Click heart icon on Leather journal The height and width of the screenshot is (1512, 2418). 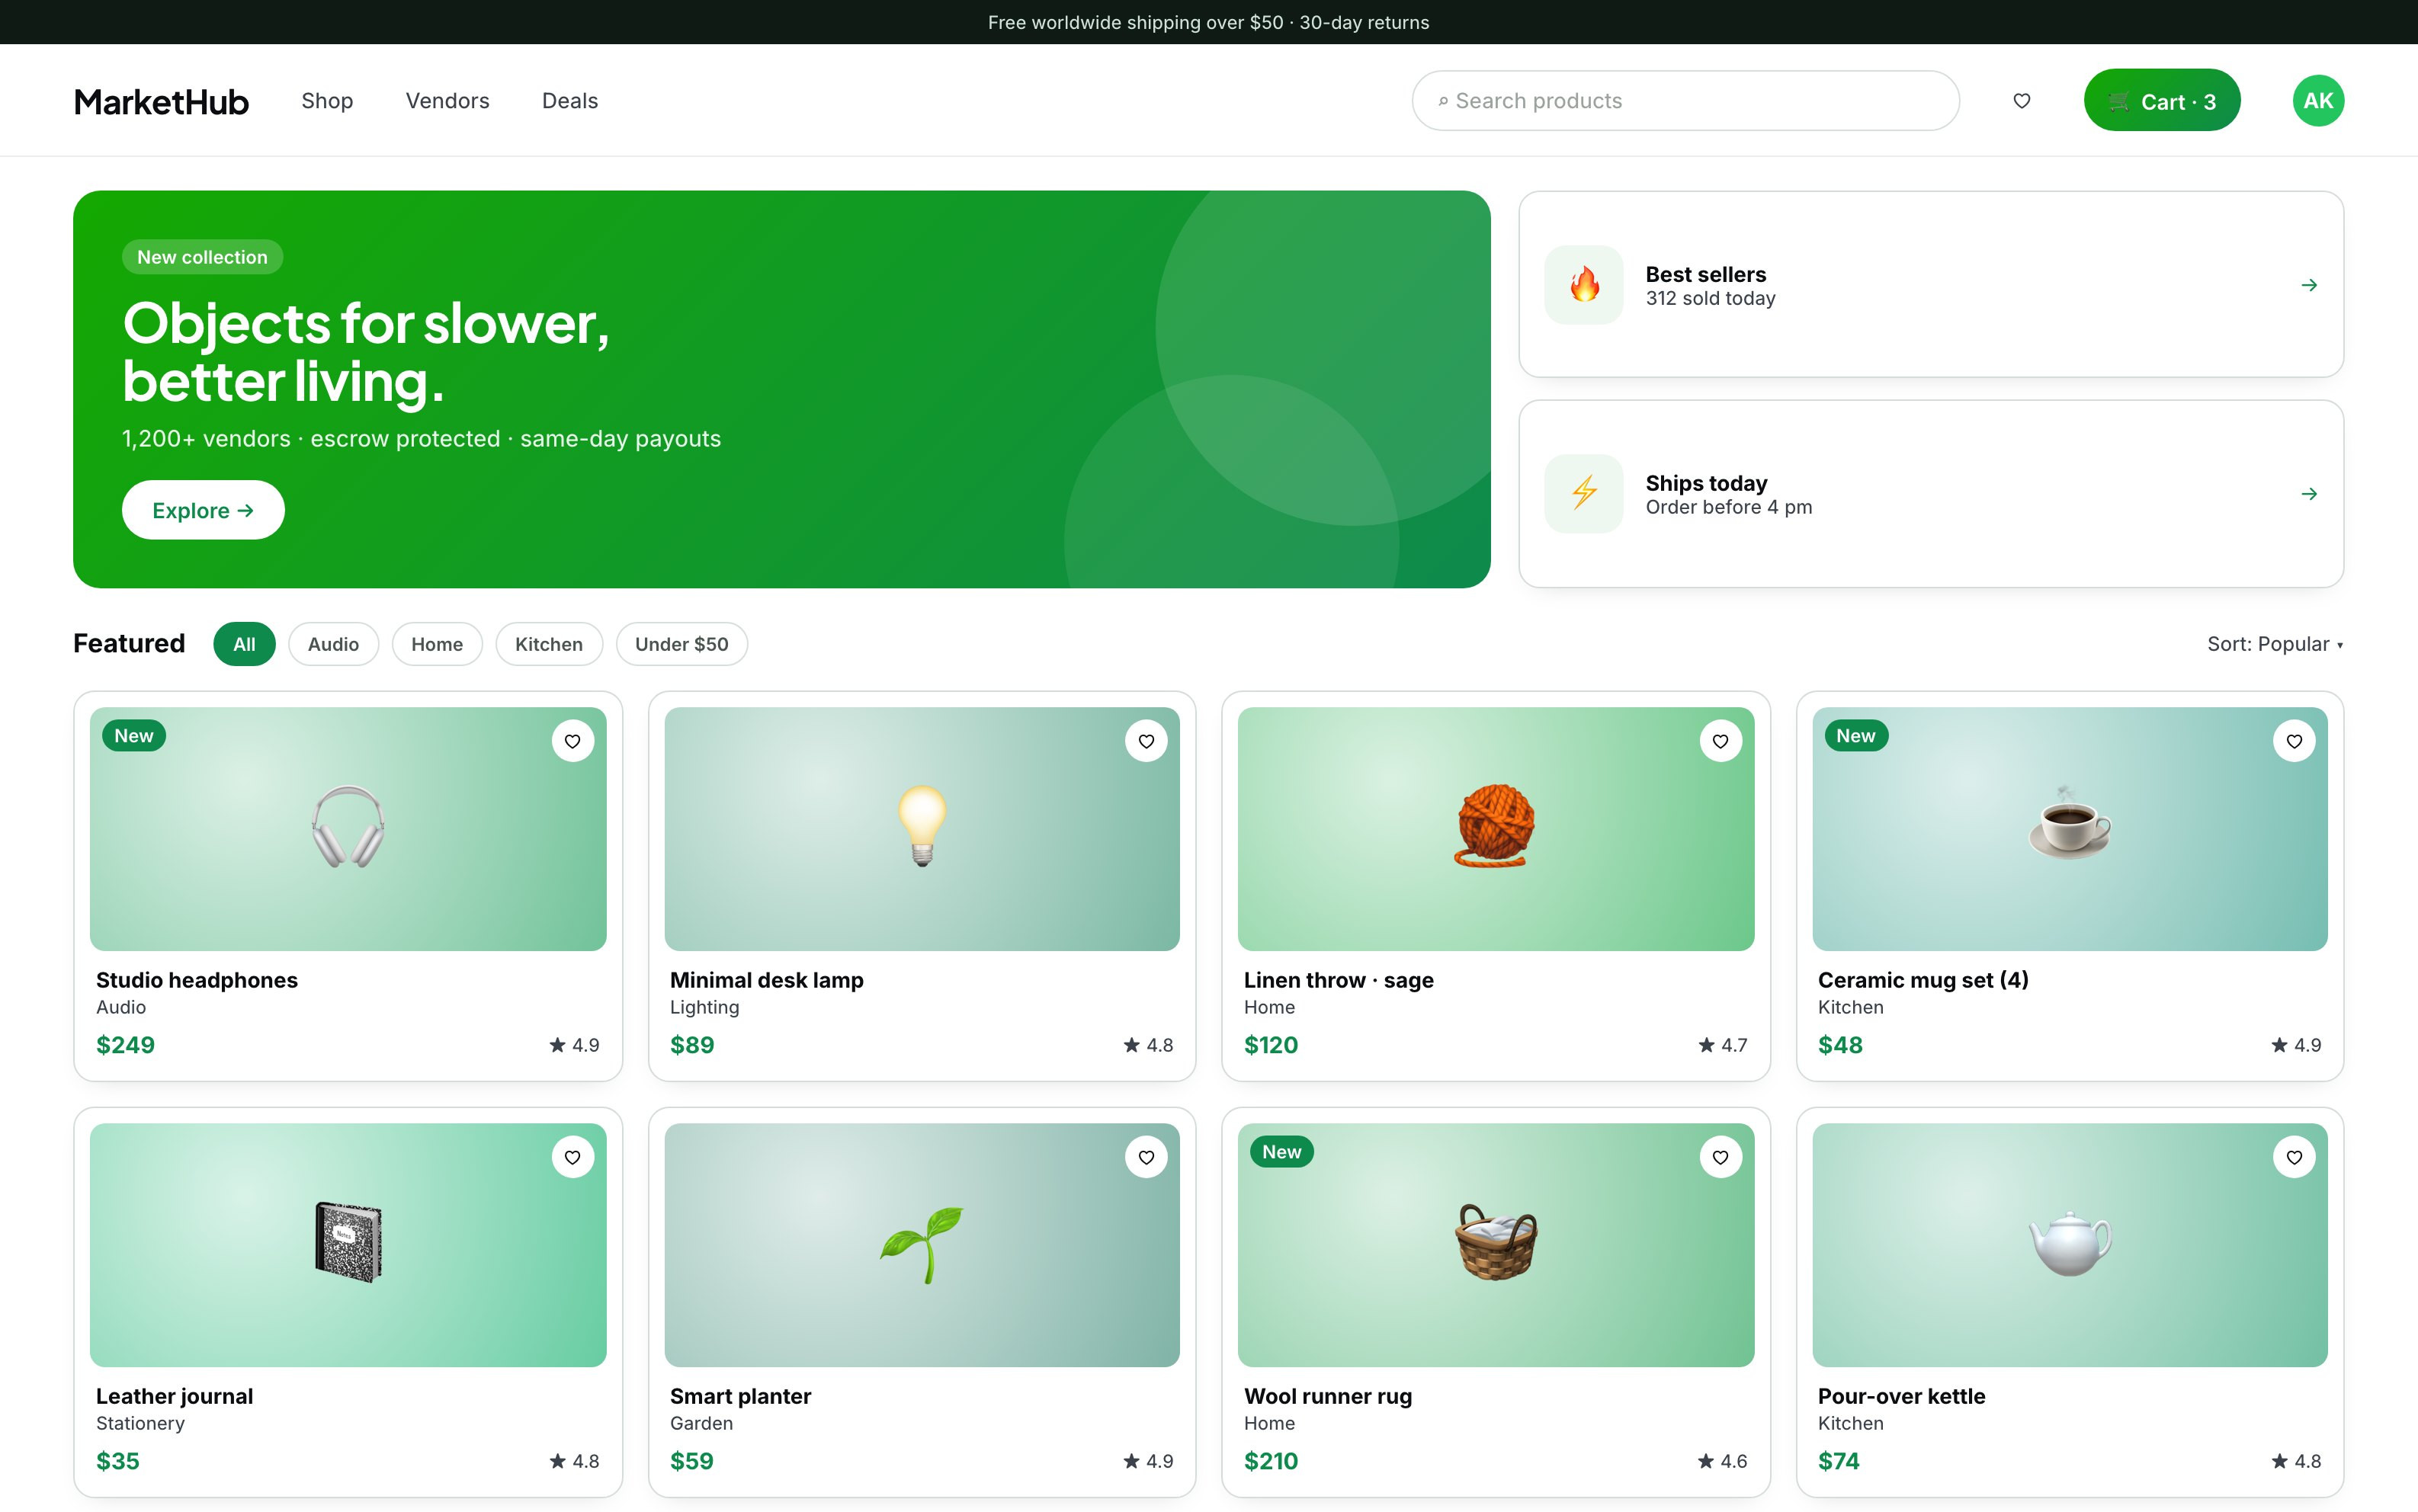point(573,1157)
